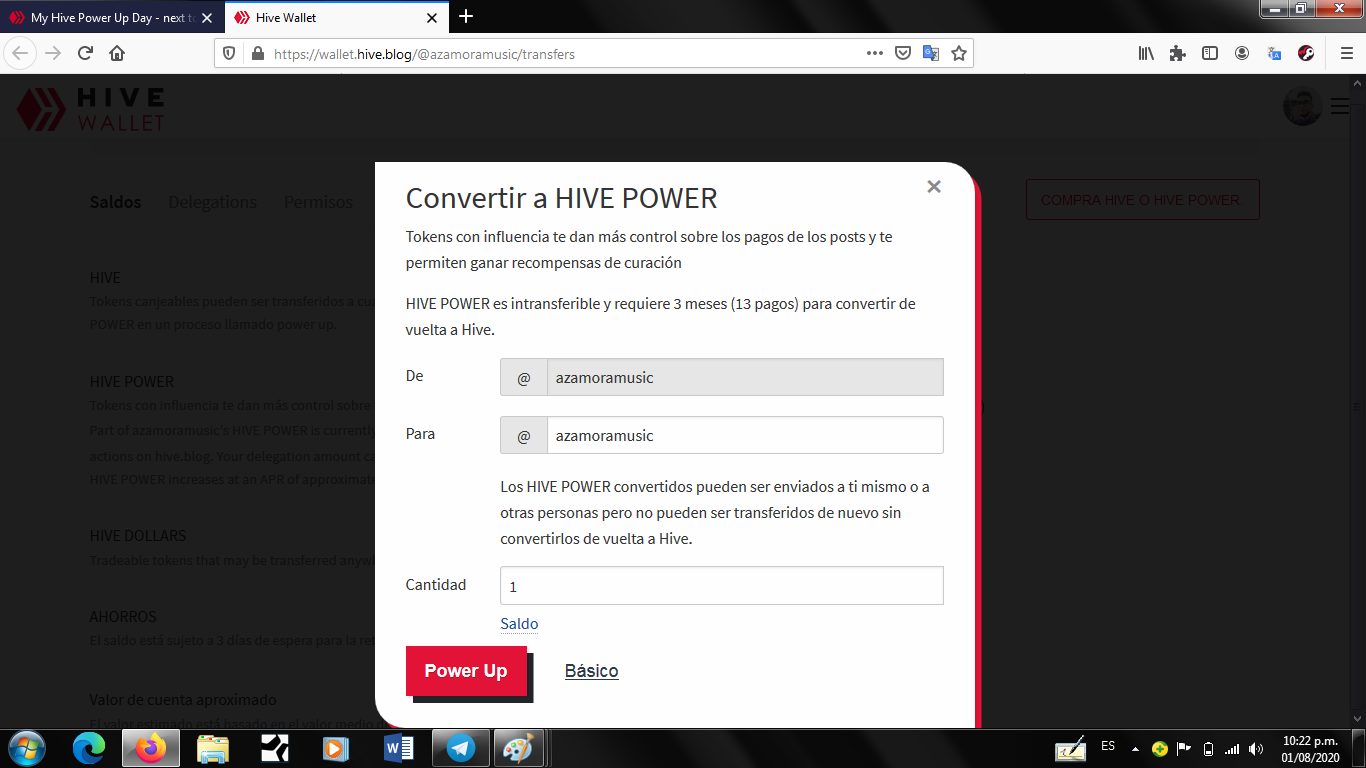Viewport: 1366px width, 768px height.
Task: Show hidden system tray icons
Action: click(1135, 748)
